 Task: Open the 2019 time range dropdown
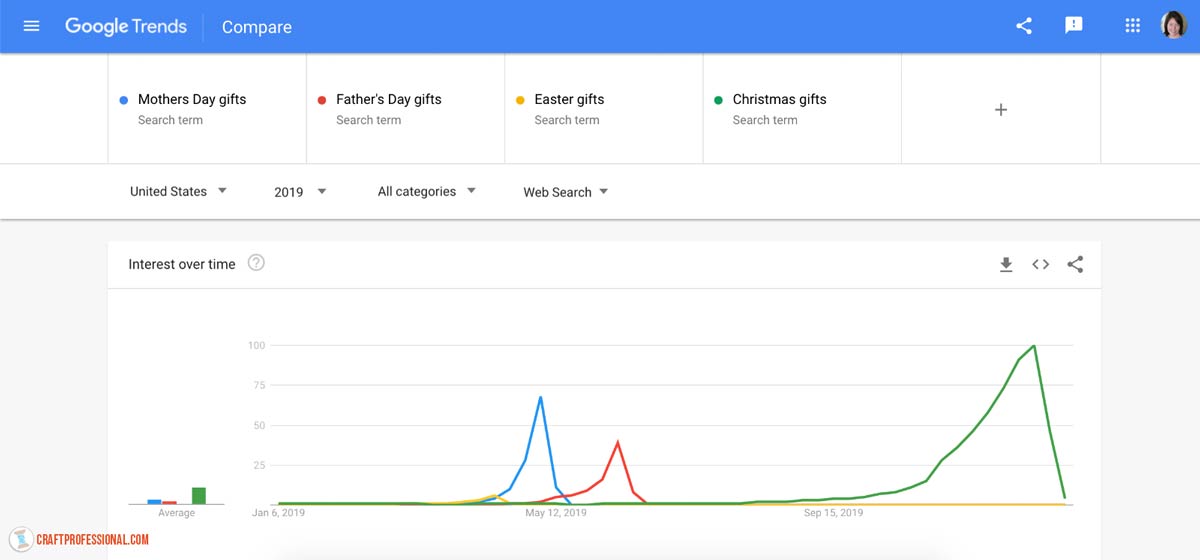300,191
